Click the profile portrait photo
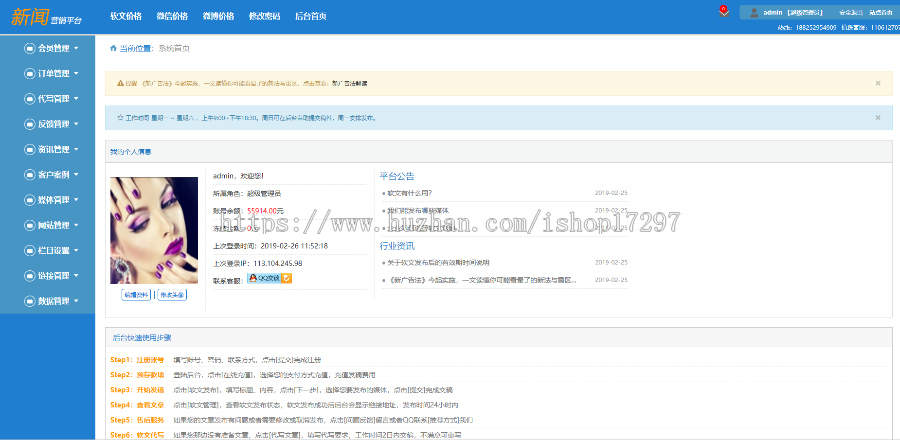 pyautogui.click(x=154, y=230)
